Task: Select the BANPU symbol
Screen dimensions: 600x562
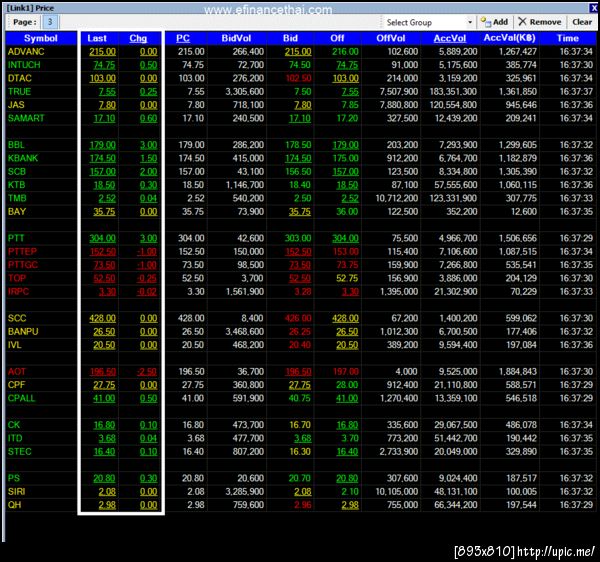Action: click(23, 332)
